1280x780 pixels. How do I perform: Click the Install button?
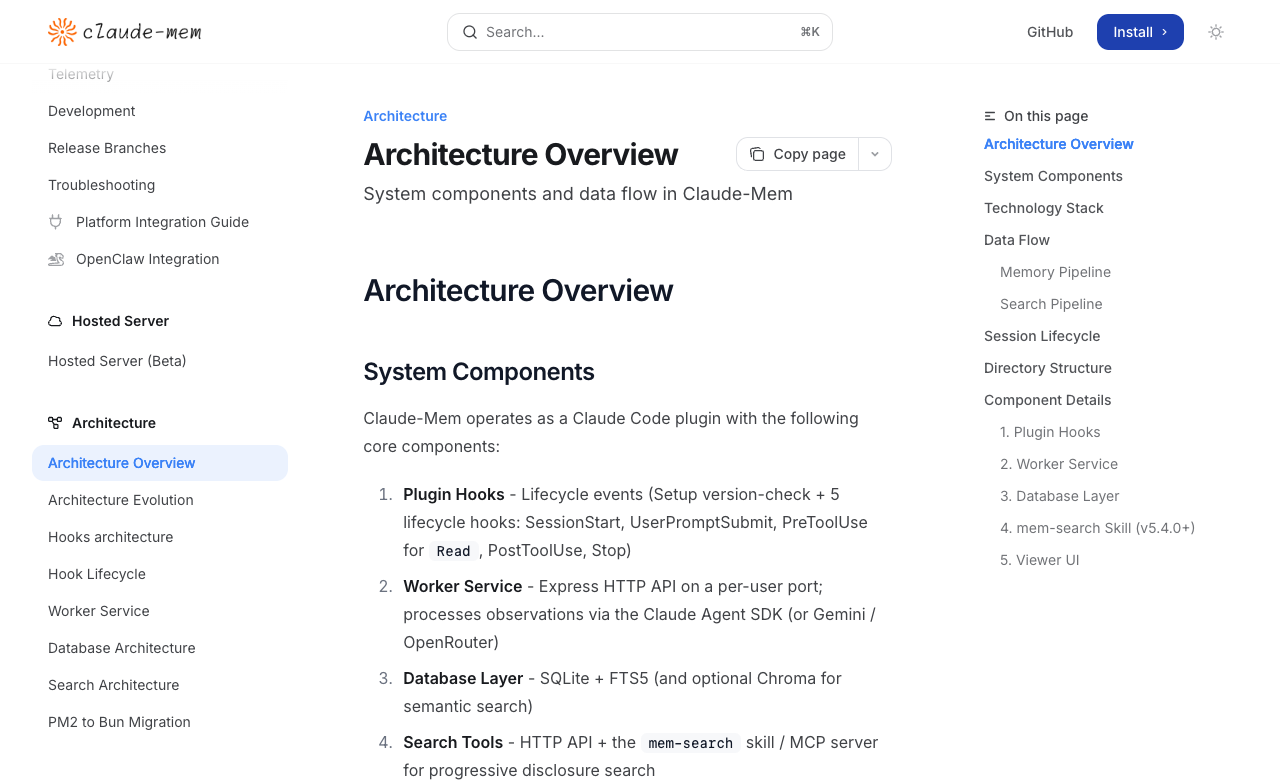[1140, 32]
